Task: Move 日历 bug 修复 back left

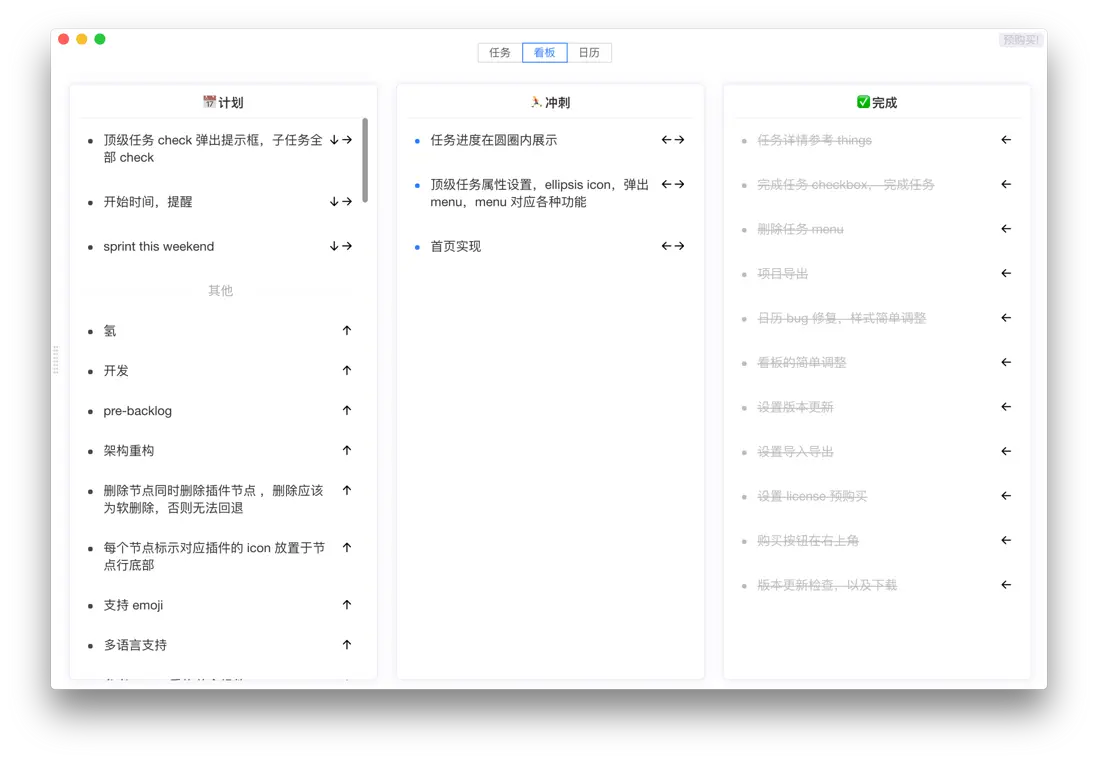Action: [1006, 318]
